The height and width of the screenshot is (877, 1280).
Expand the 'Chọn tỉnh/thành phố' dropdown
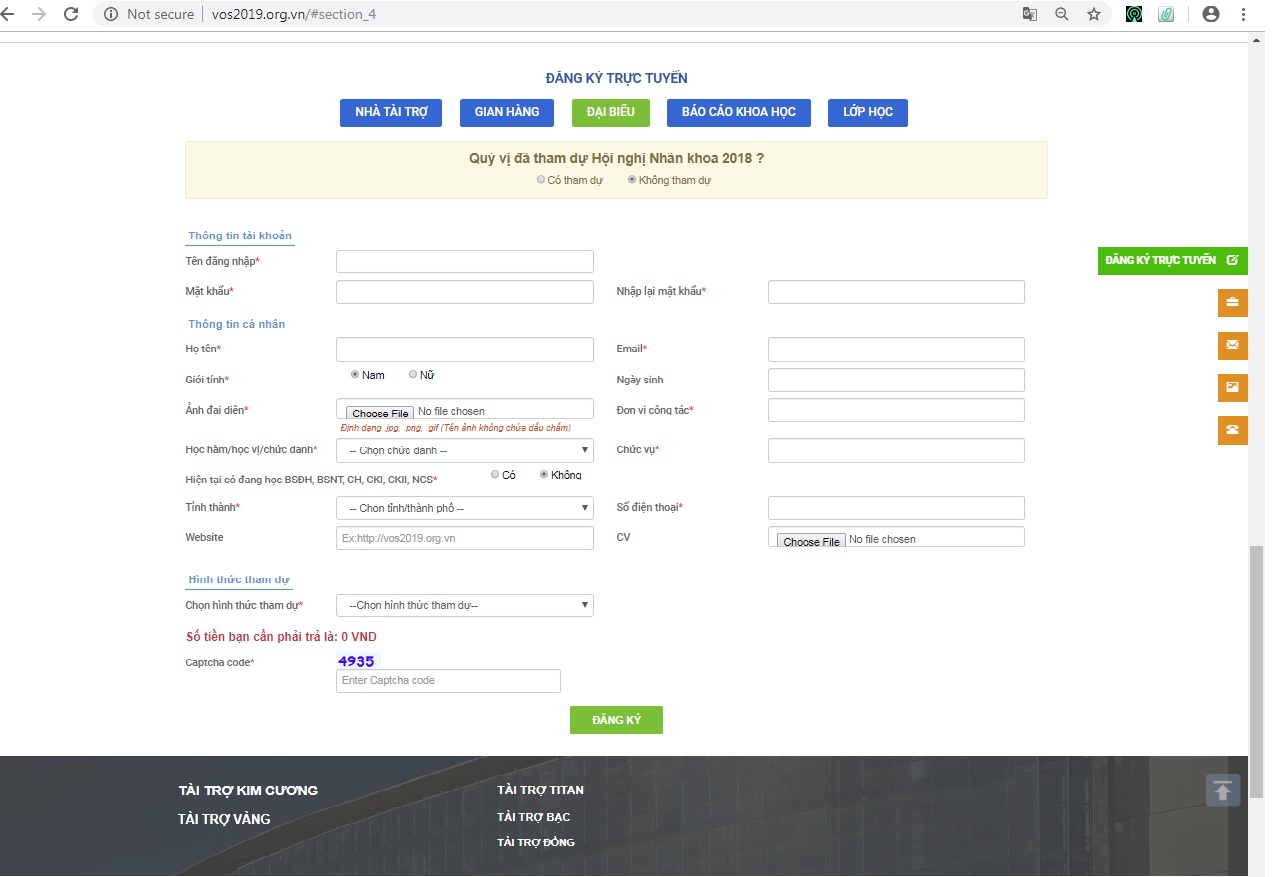coord(464,508)
